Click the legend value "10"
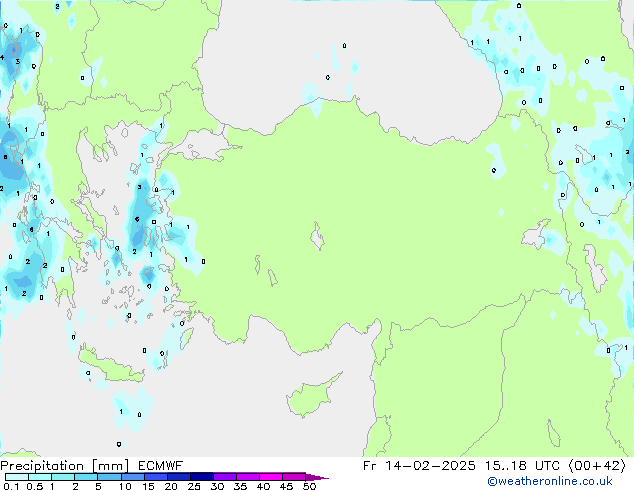Viewport: 634px width, 490px height. tap(125, 486)
